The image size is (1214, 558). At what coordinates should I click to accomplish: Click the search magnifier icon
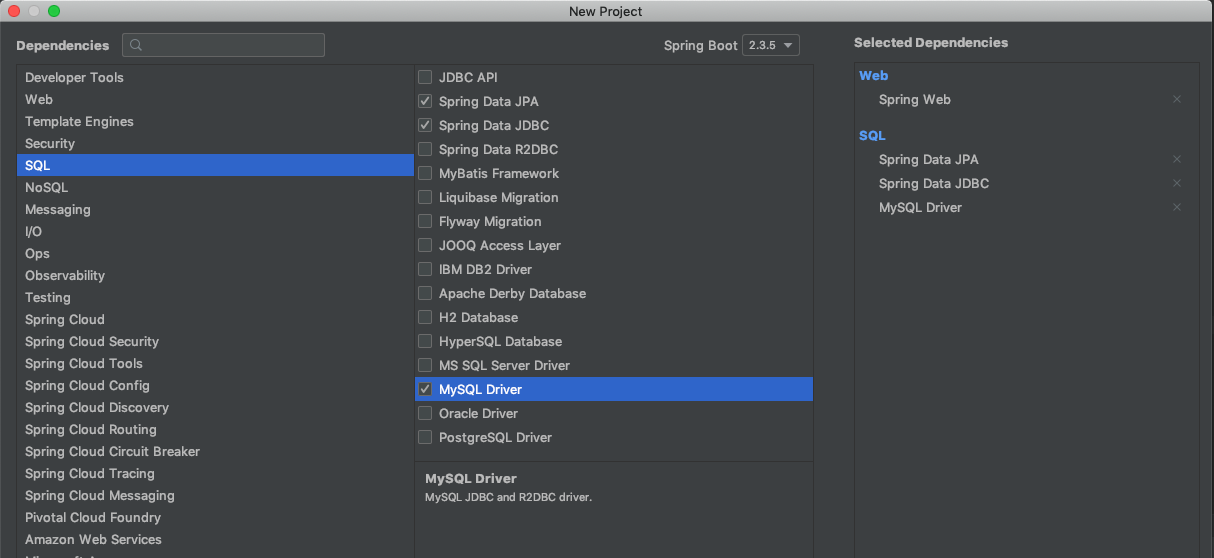(137, 45)
